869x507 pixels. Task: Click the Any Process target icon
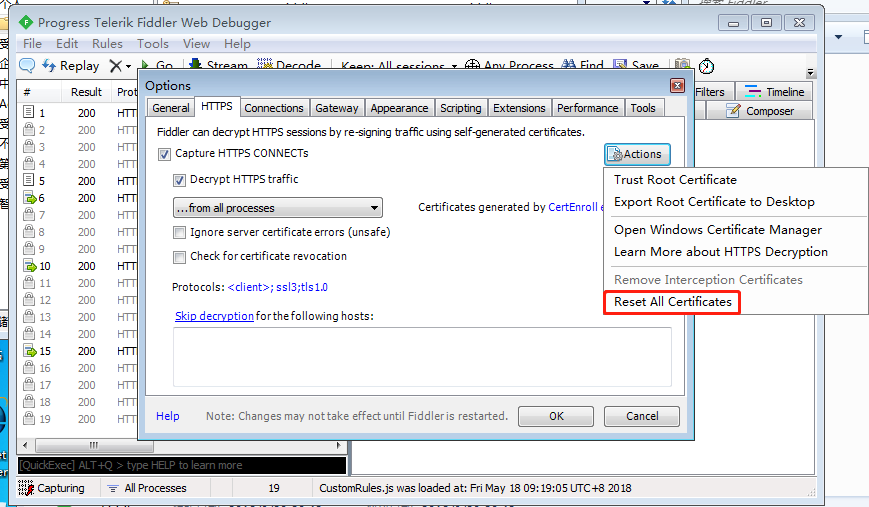[472, 65]
